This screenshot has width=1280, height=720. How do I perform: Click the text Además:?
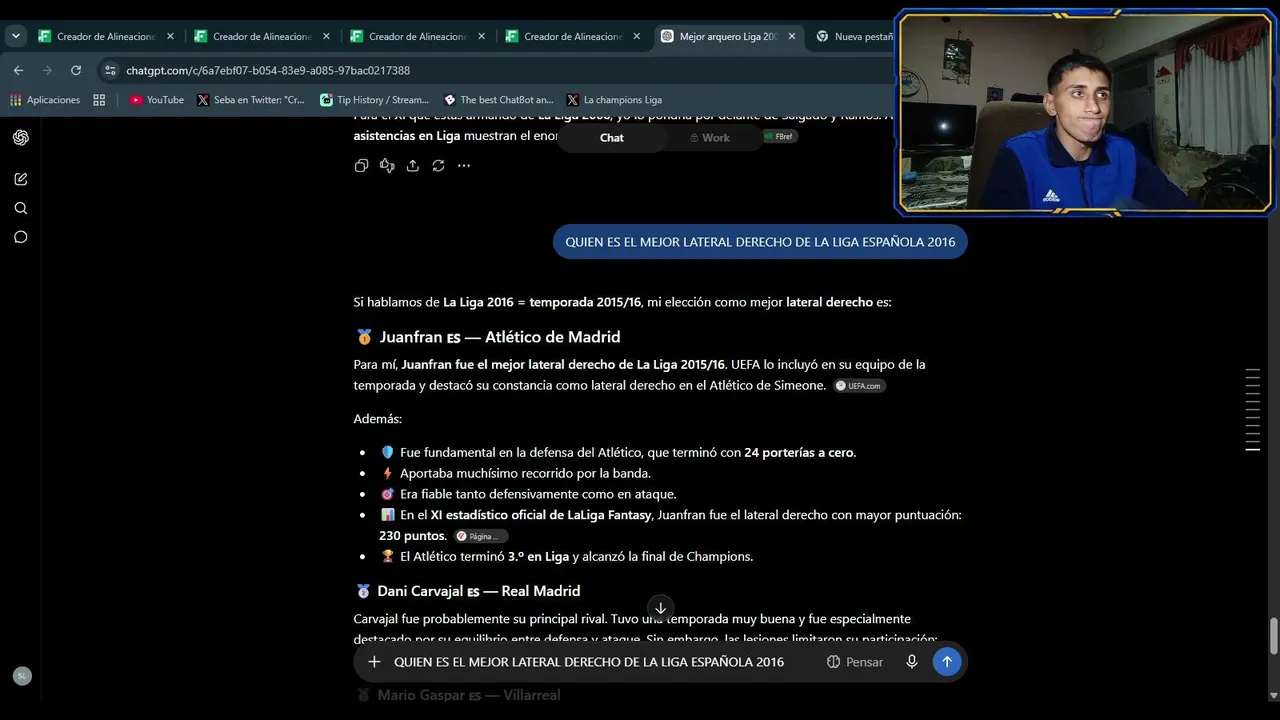click(x=378, y=419)
